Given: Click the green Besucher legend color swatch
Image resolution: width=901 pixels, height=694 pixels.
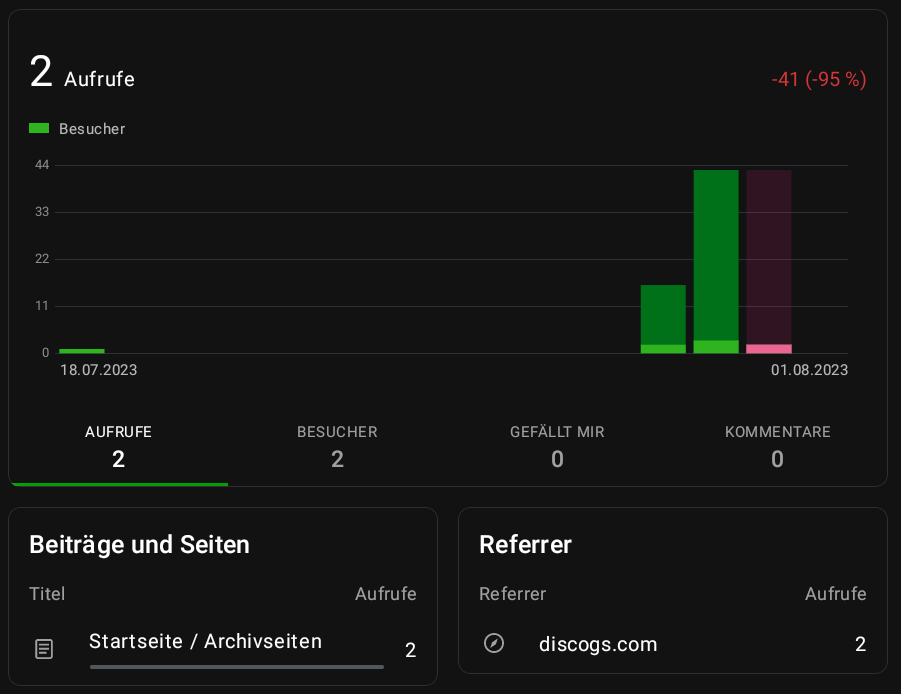Looking at the screenshot, I should 39,128.
